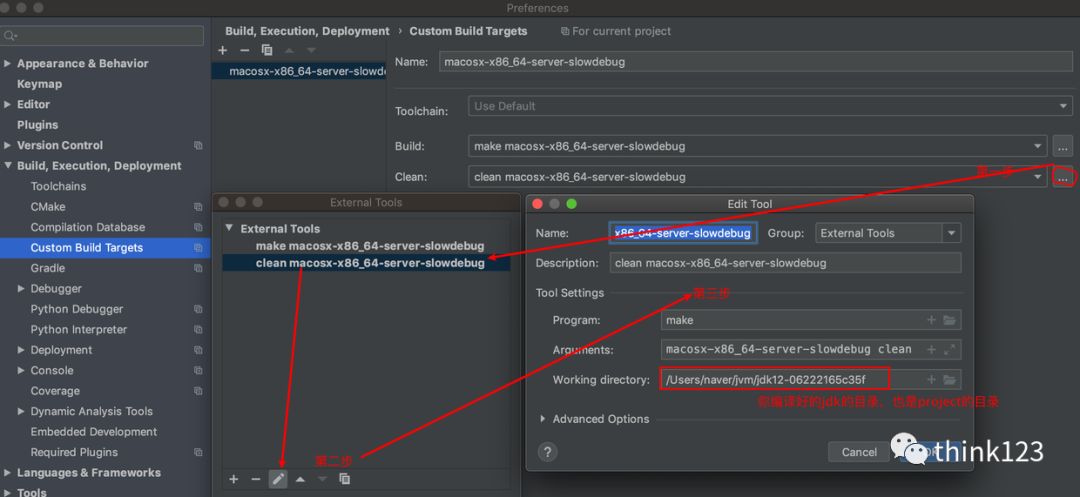Select Dynamic Analysis Tools settings
This screenshot has height=497, width=1080.
pos(92,411)
